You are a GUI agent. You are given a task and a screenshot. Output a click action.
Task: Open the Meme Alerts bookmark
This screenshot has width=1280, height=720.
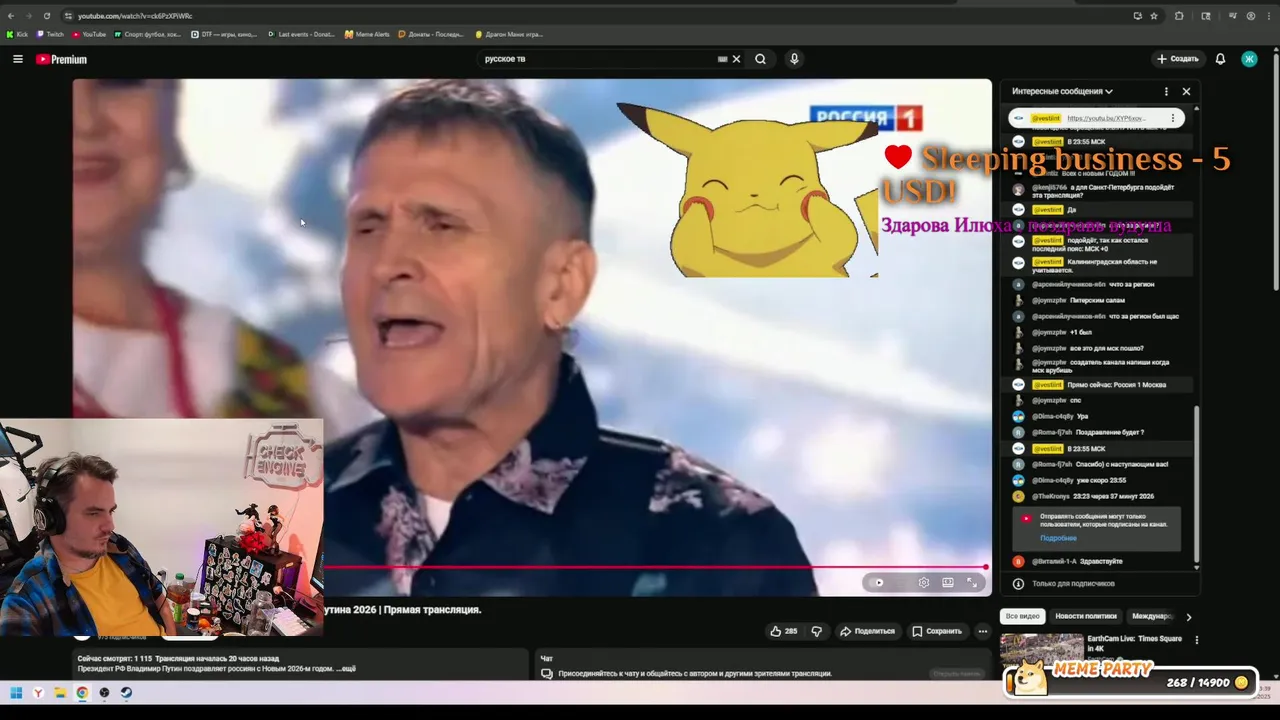(x=367, y=34)
